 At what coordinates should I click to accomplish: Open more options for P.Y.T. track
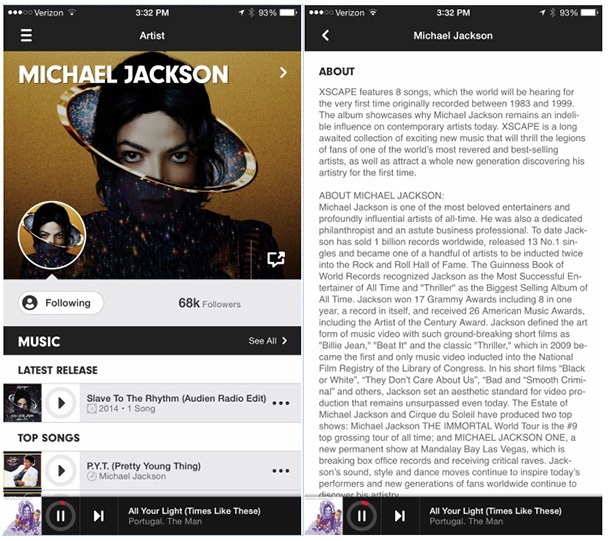[x=280, y=471]
